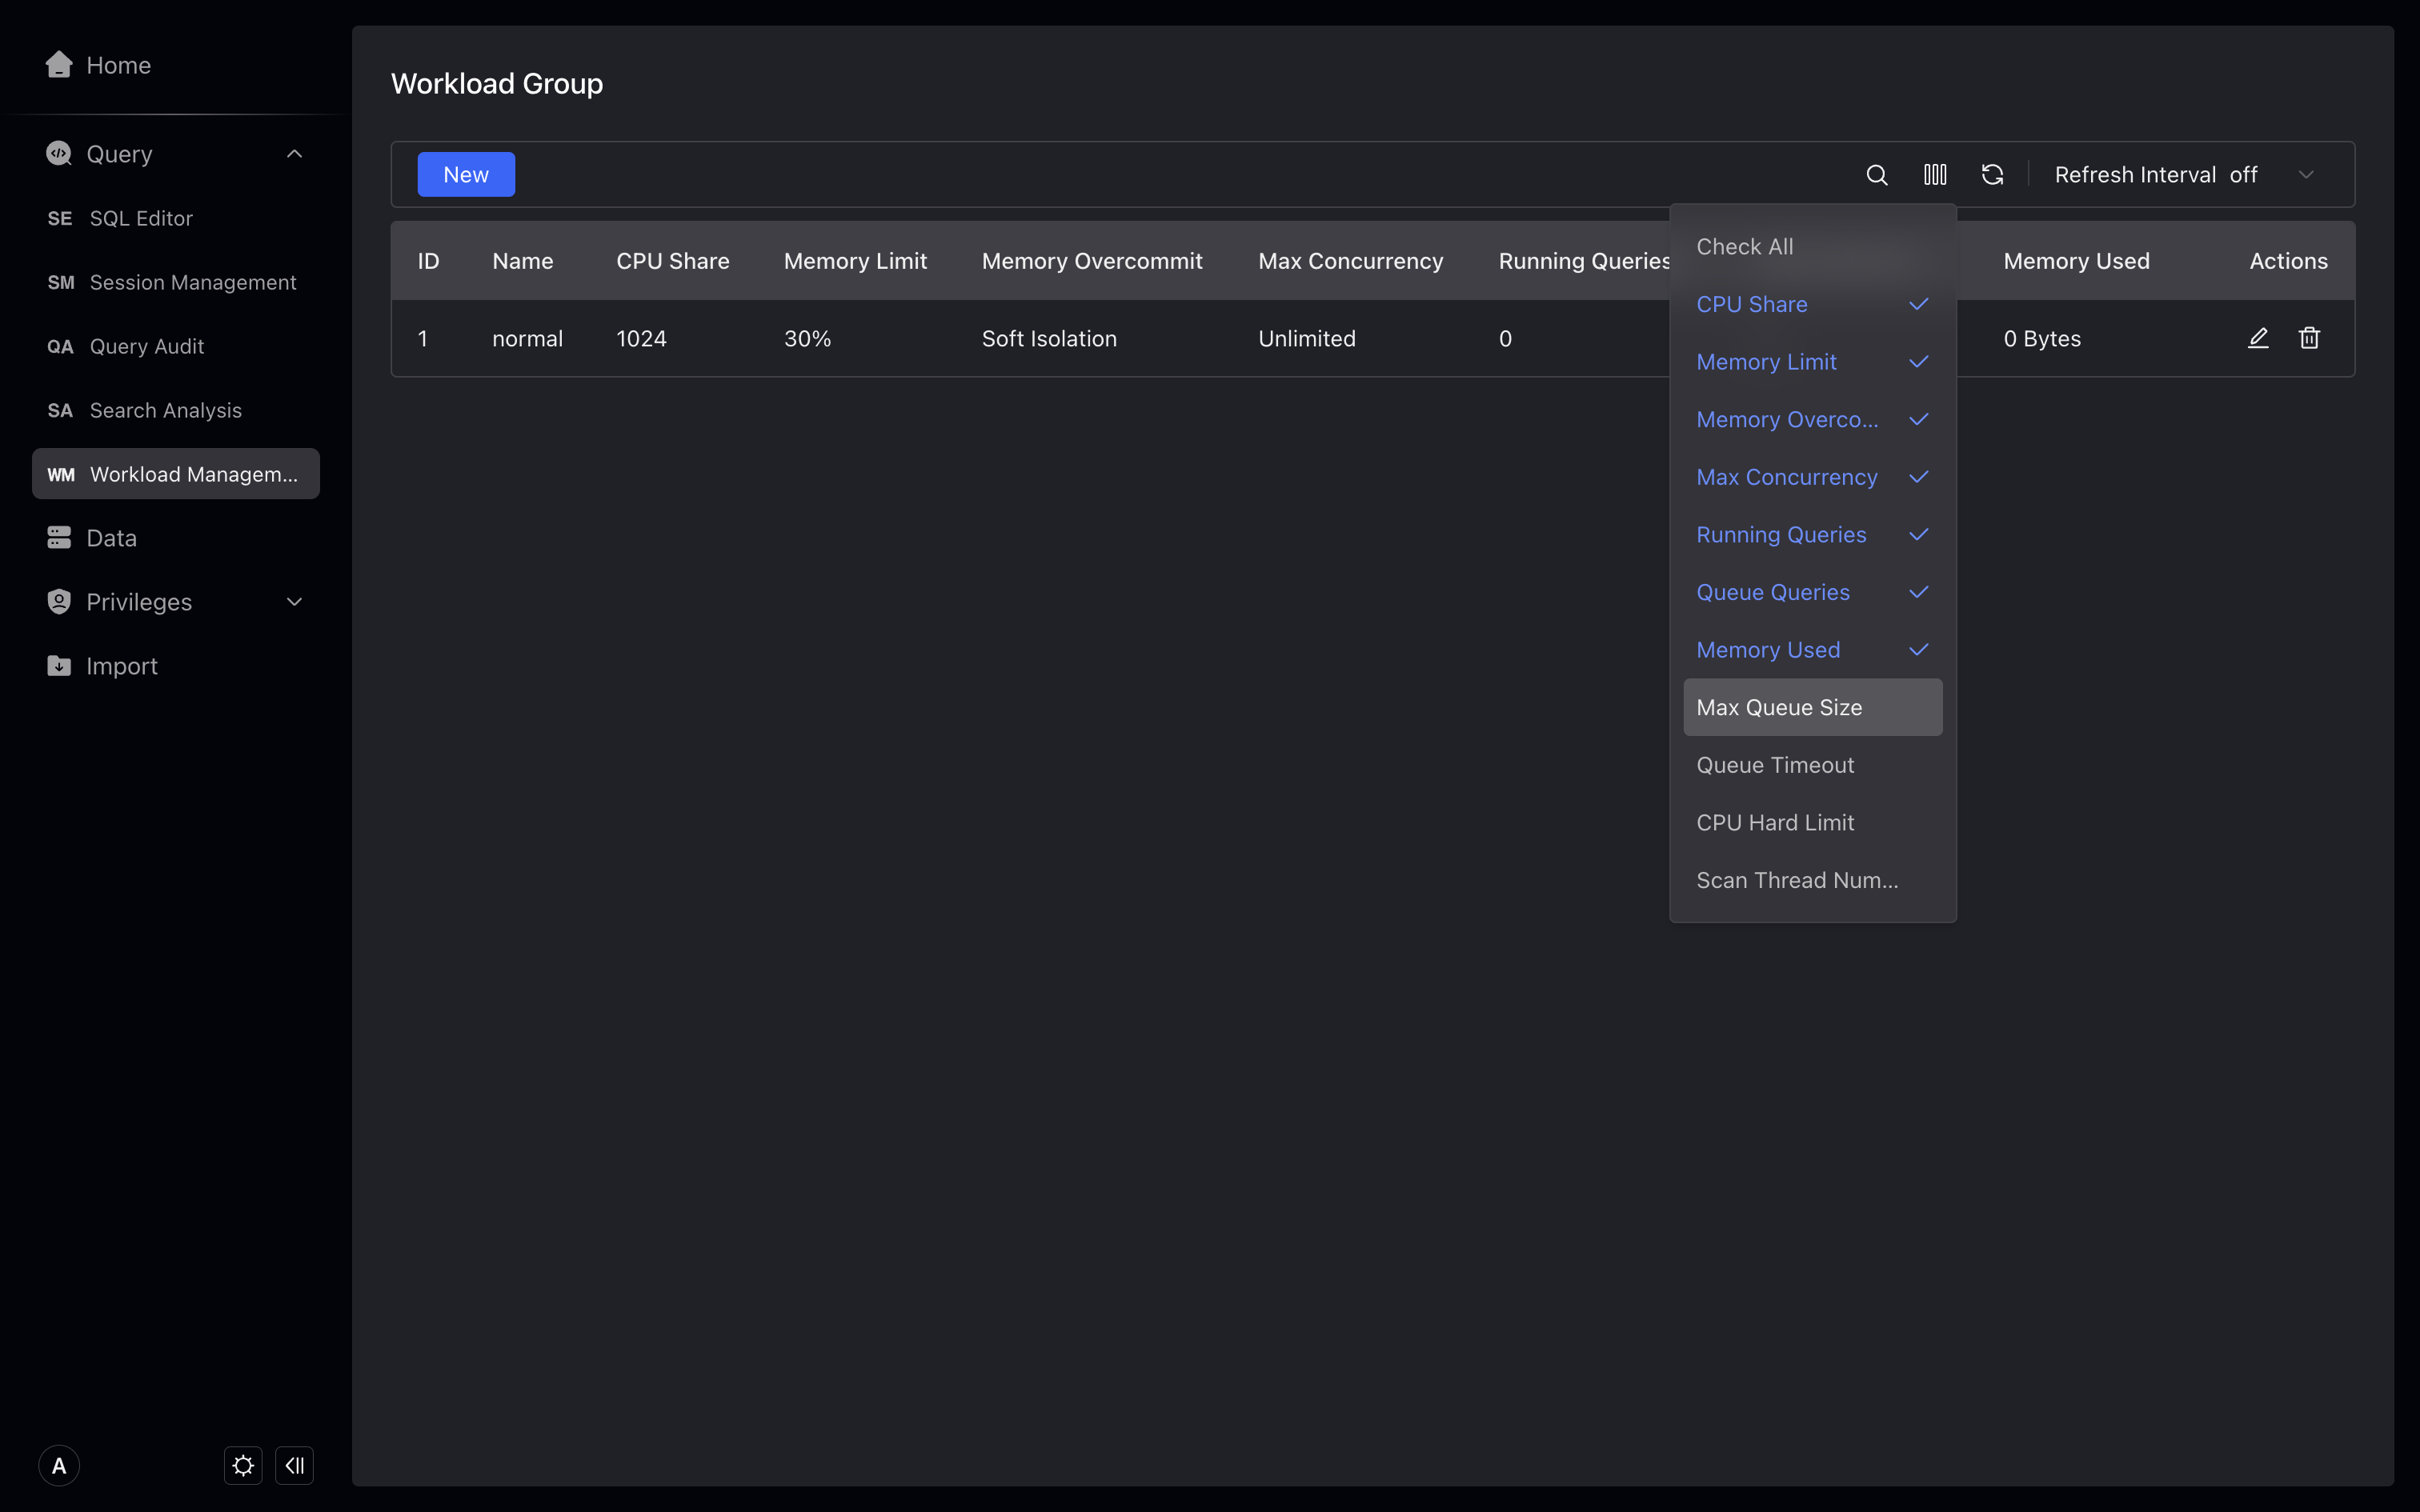Click the 'Unlimited' concurrency cell

[1306, 339]
